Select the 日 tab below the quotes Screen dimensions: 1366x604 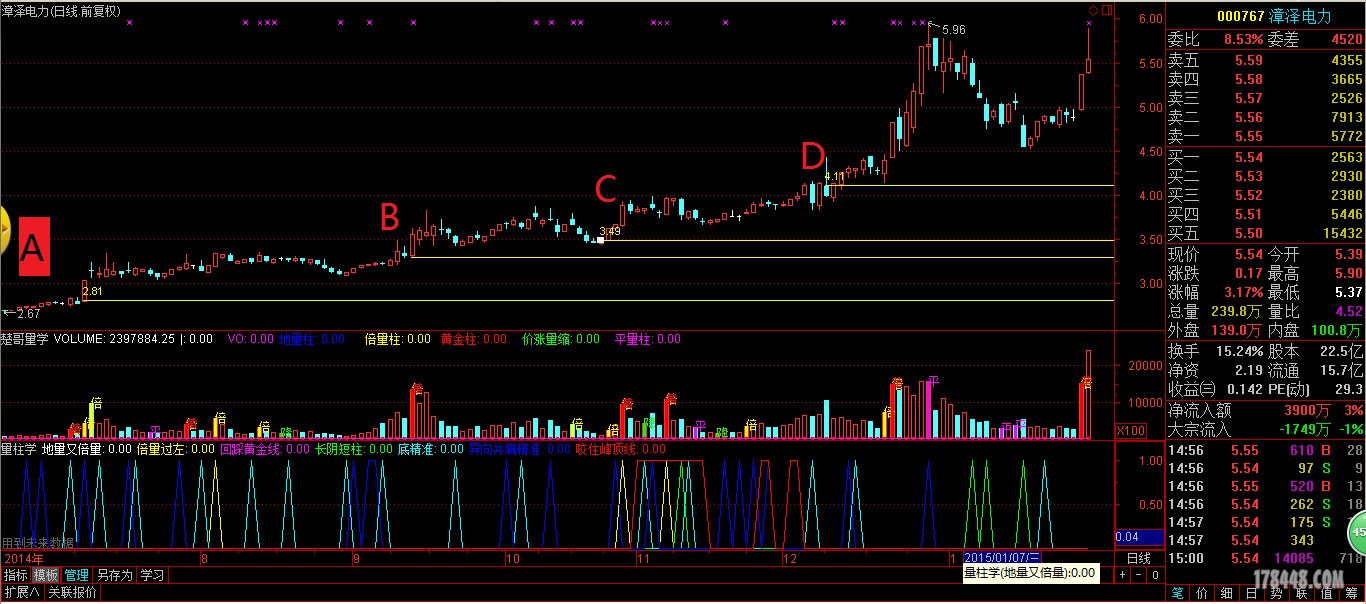[x=1253, y=593]
